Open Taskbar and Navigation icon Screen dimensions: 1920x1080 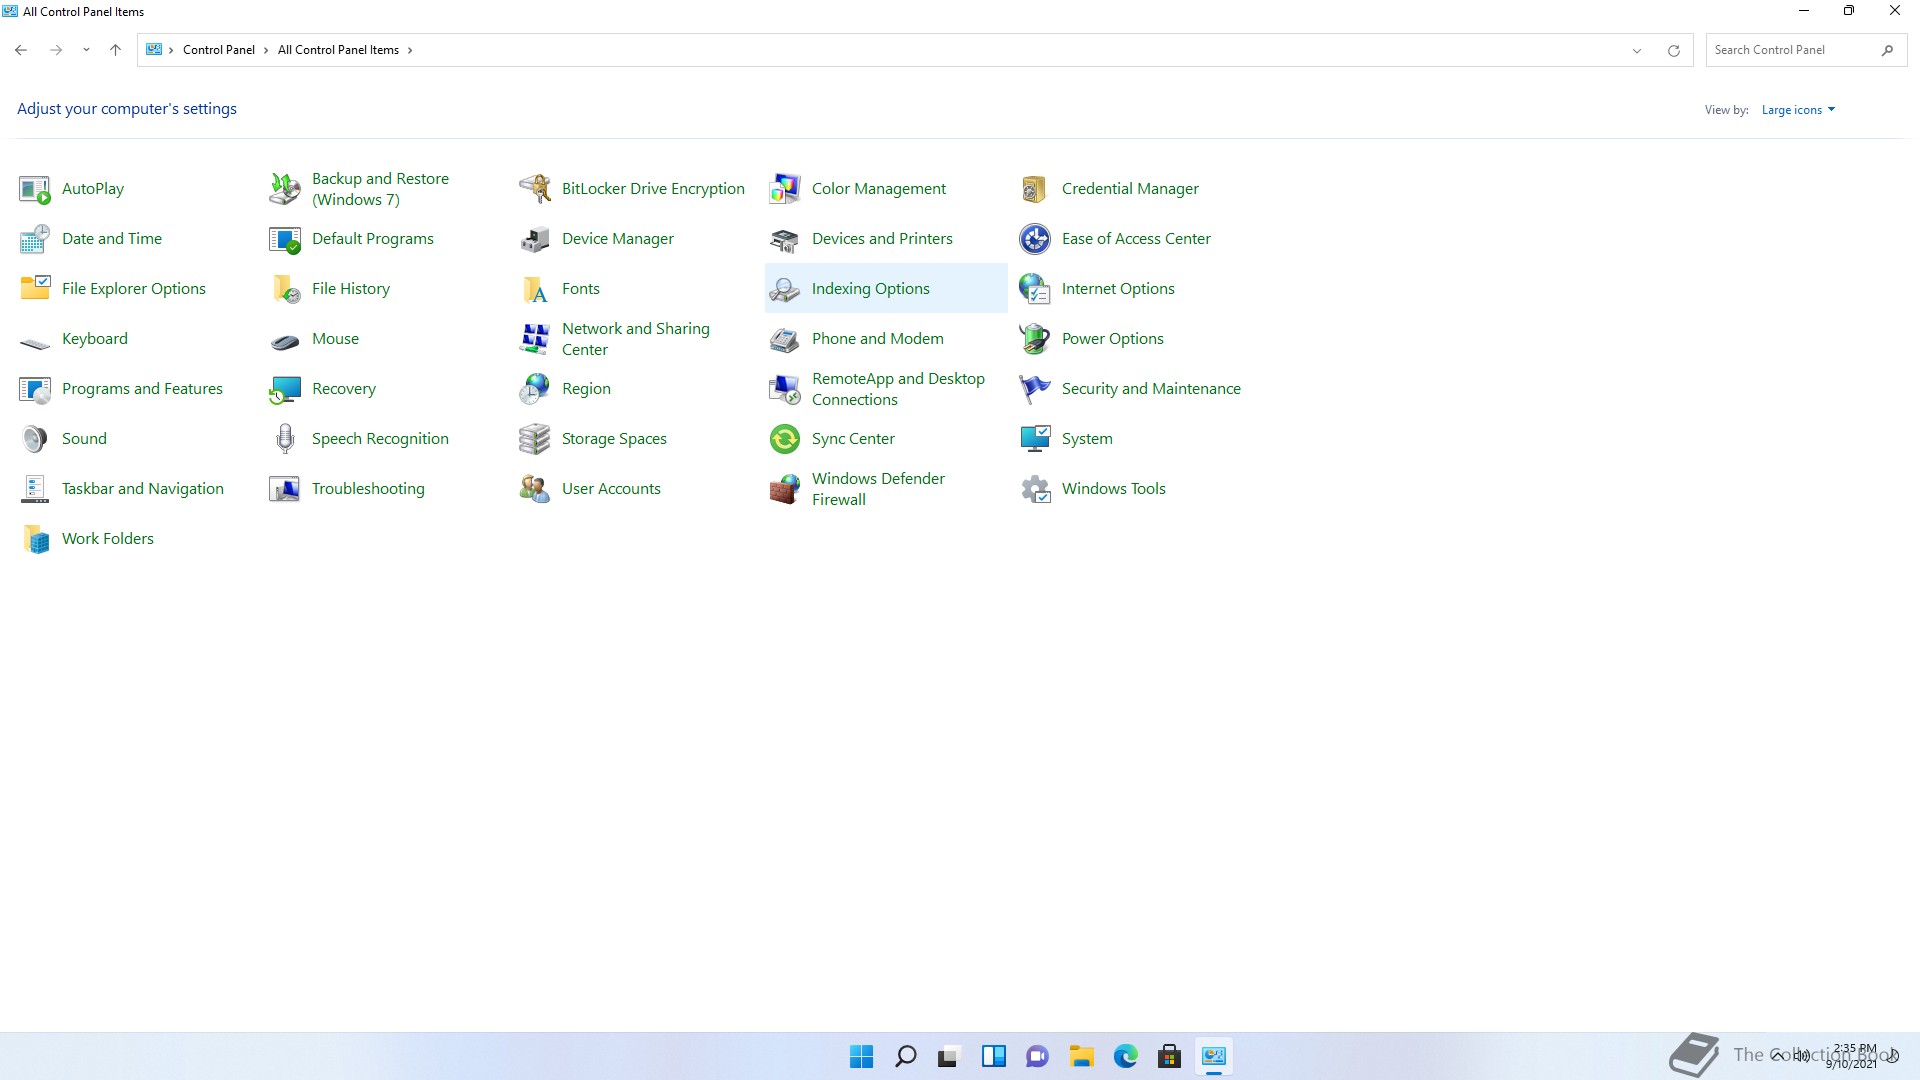coord(35,489)
